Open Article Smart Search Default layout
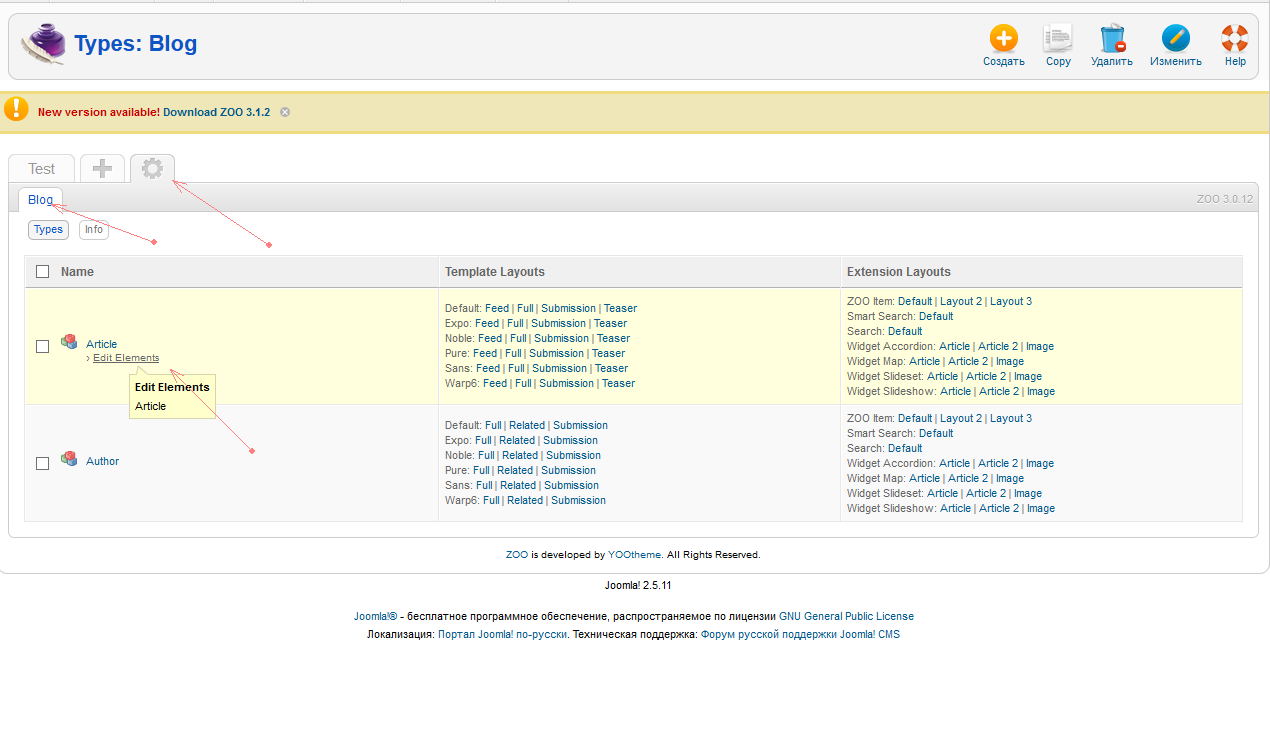The height and width of the screenshot is (740, 1270). click(x=936, y=316)
